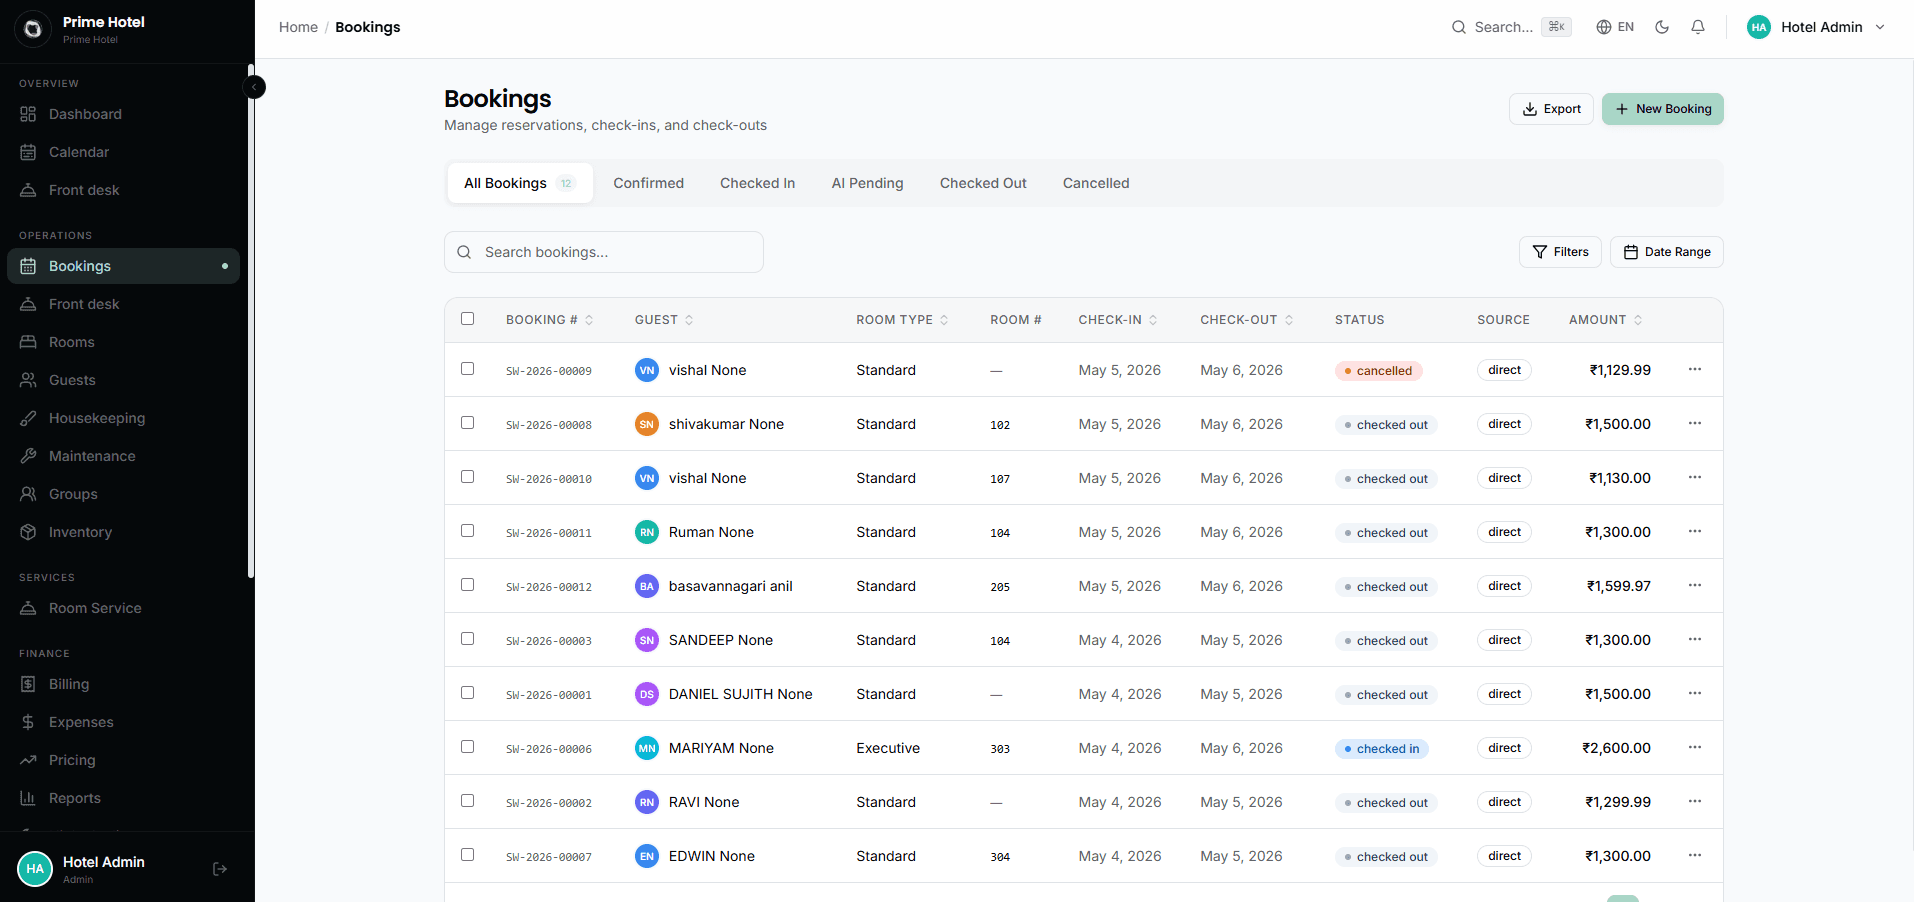Open Bookings in sidebar
Viewport: 1914px width, 902px height.
pos(123,266)
